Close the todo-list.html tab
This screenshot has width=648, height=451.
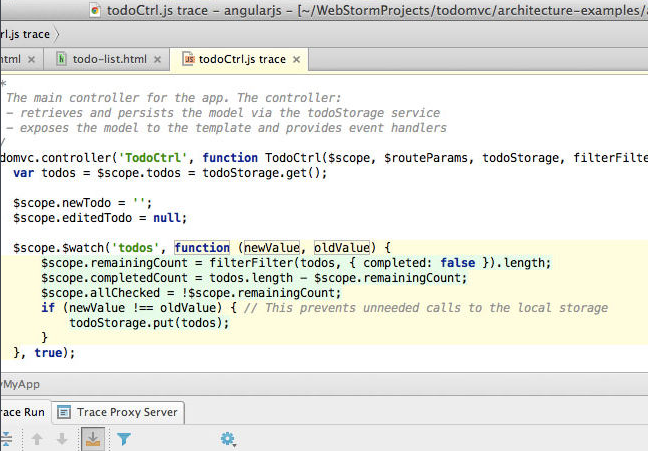pos(155,59)
